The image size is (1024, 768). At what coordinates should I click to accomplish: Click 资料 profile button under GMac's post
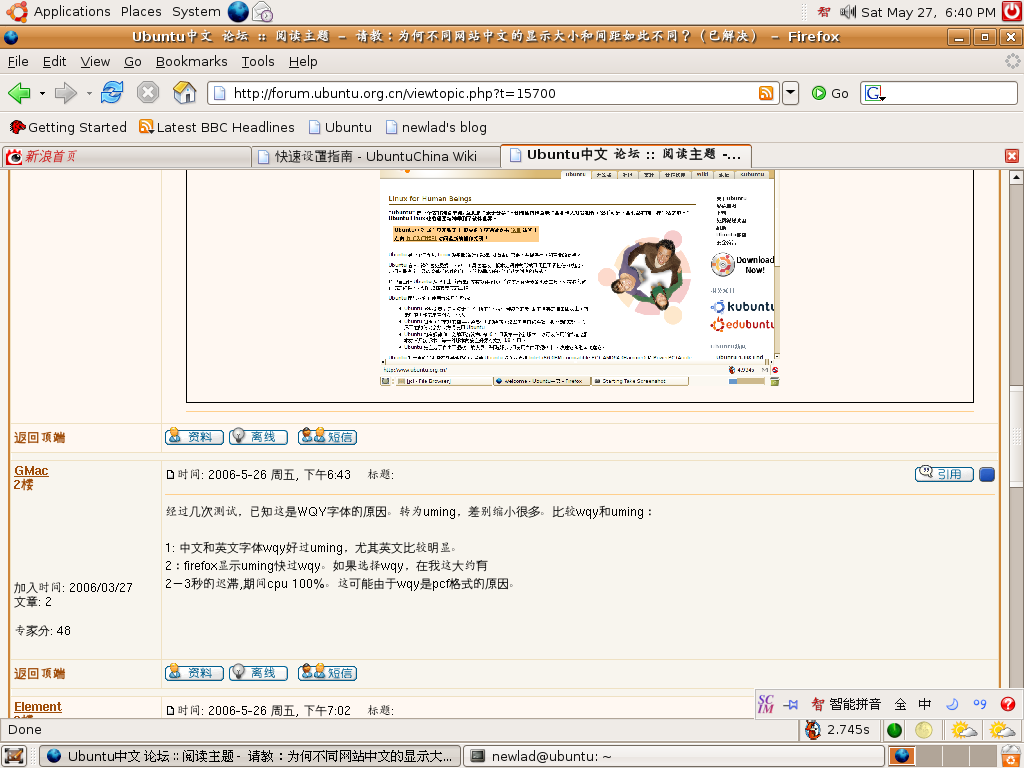click(194, 672)
